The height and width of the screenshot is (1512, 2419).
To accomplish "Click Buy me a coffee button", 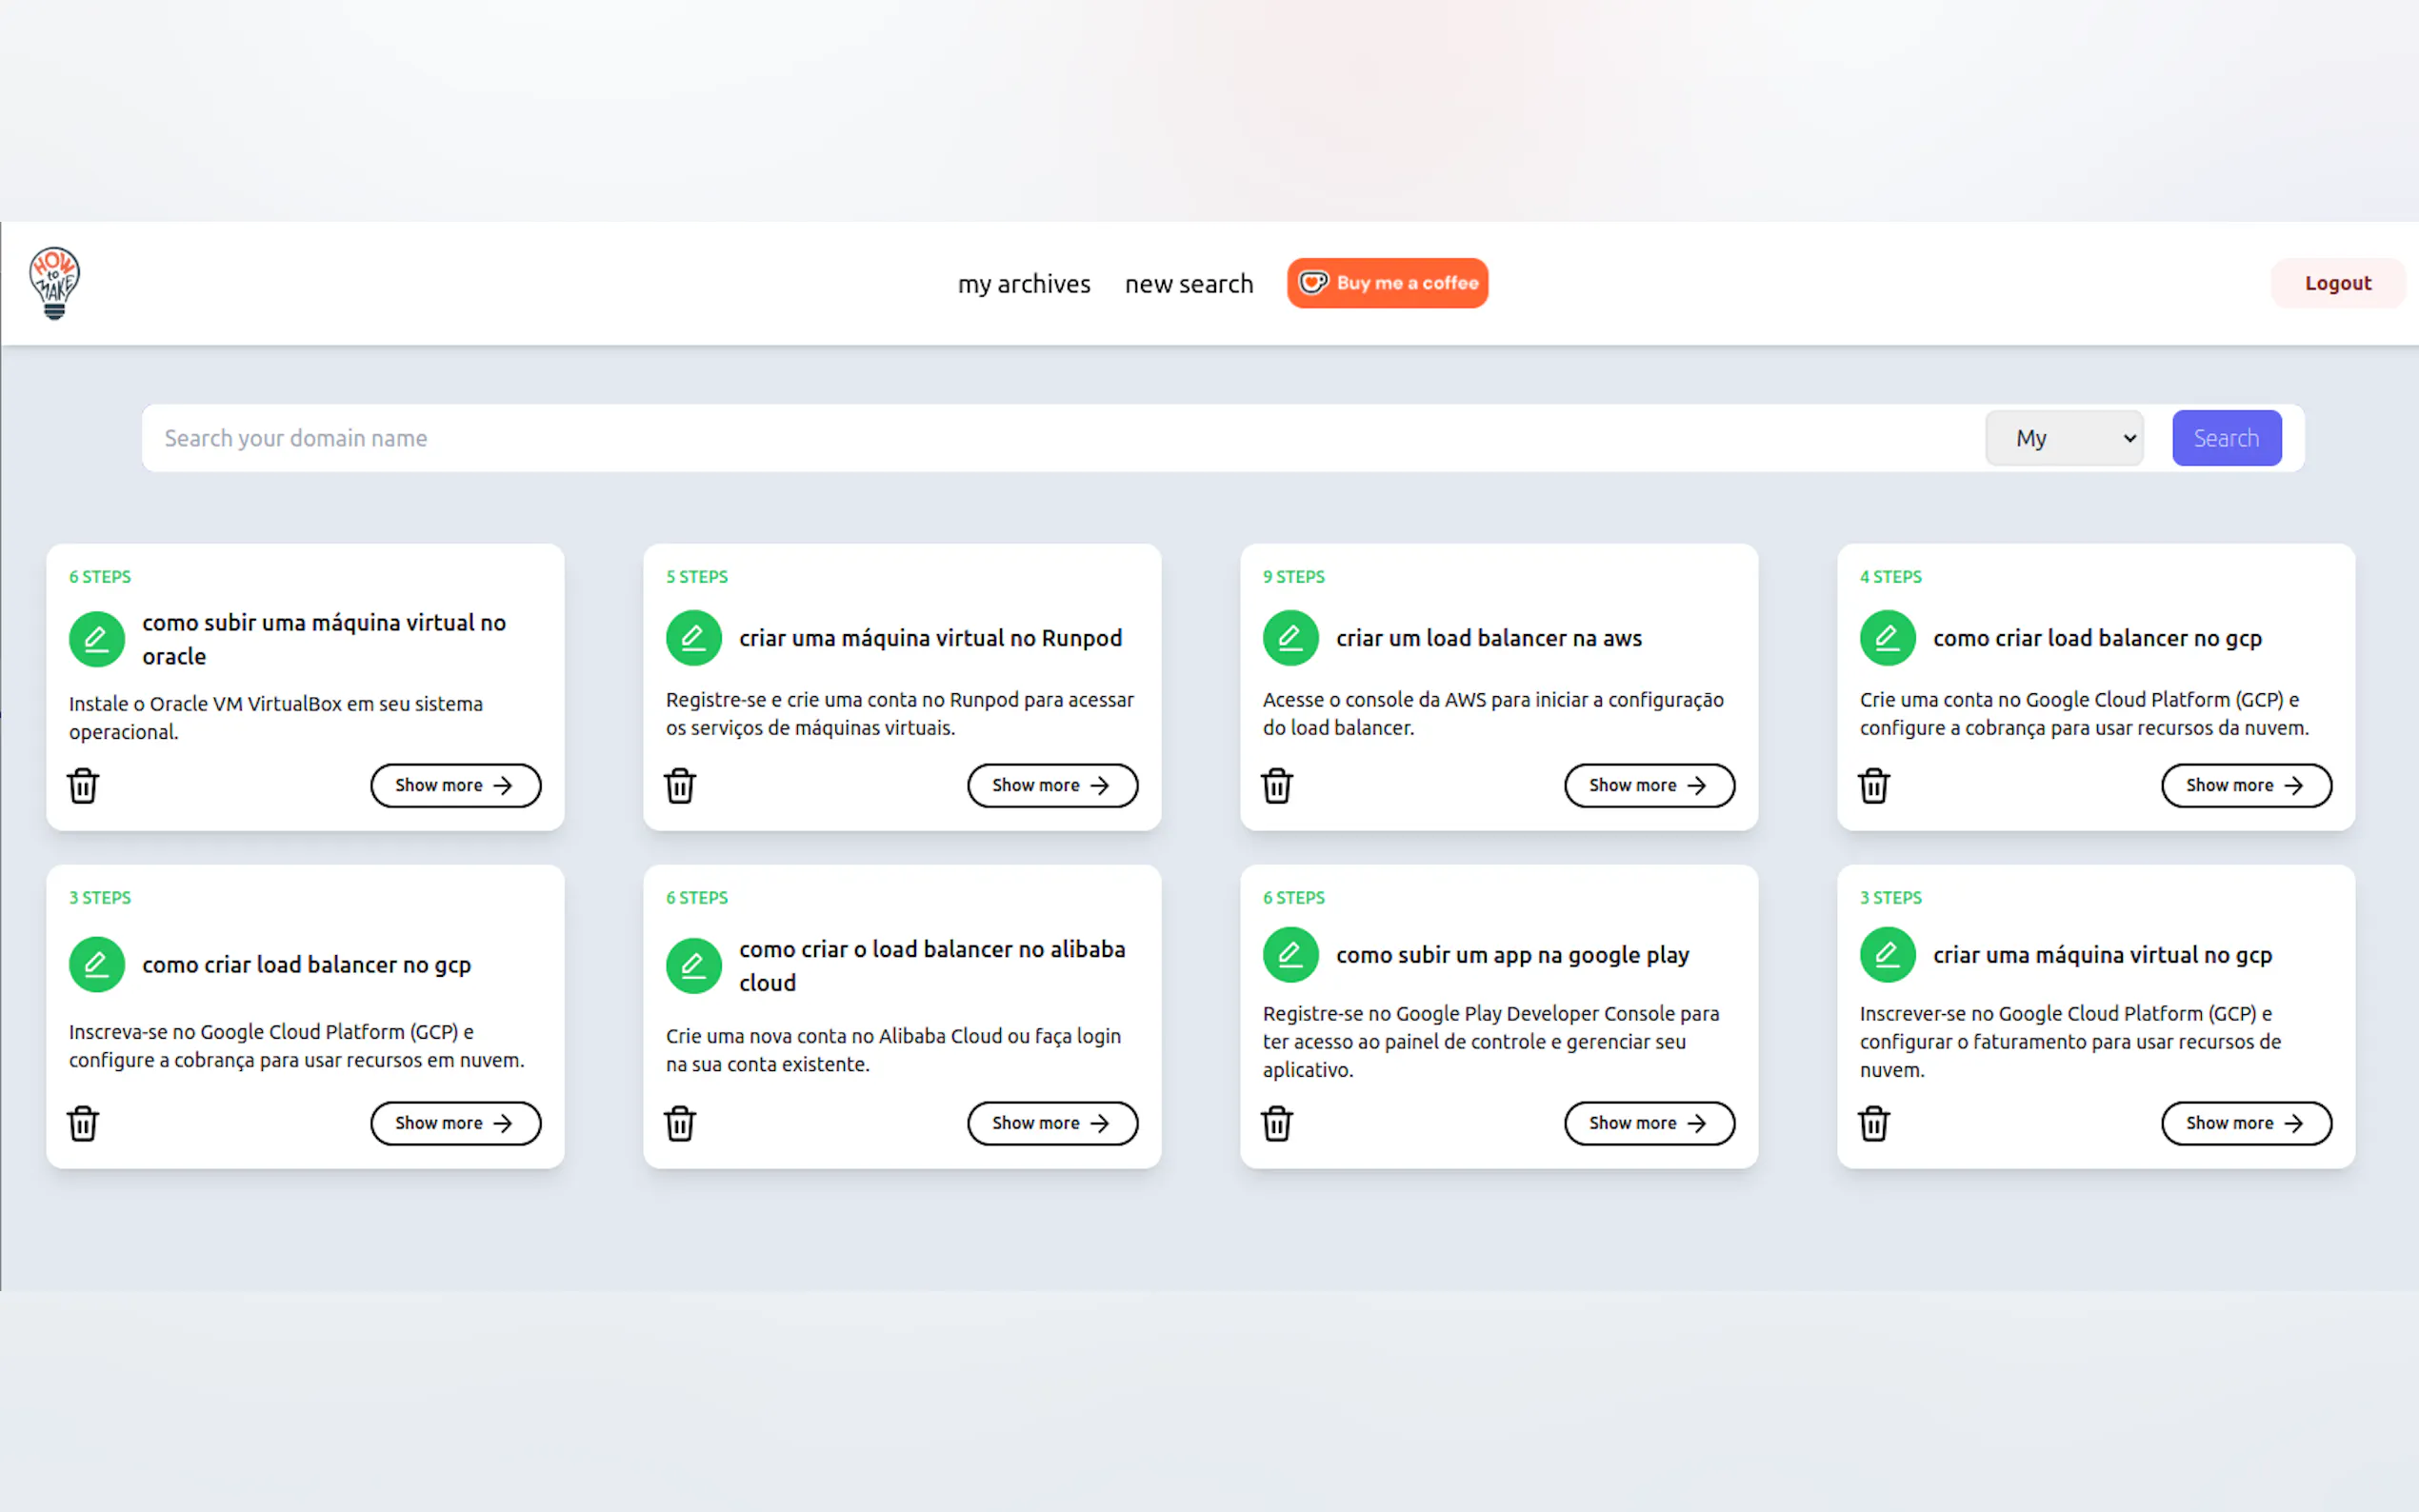I will tap(1387, 283).
